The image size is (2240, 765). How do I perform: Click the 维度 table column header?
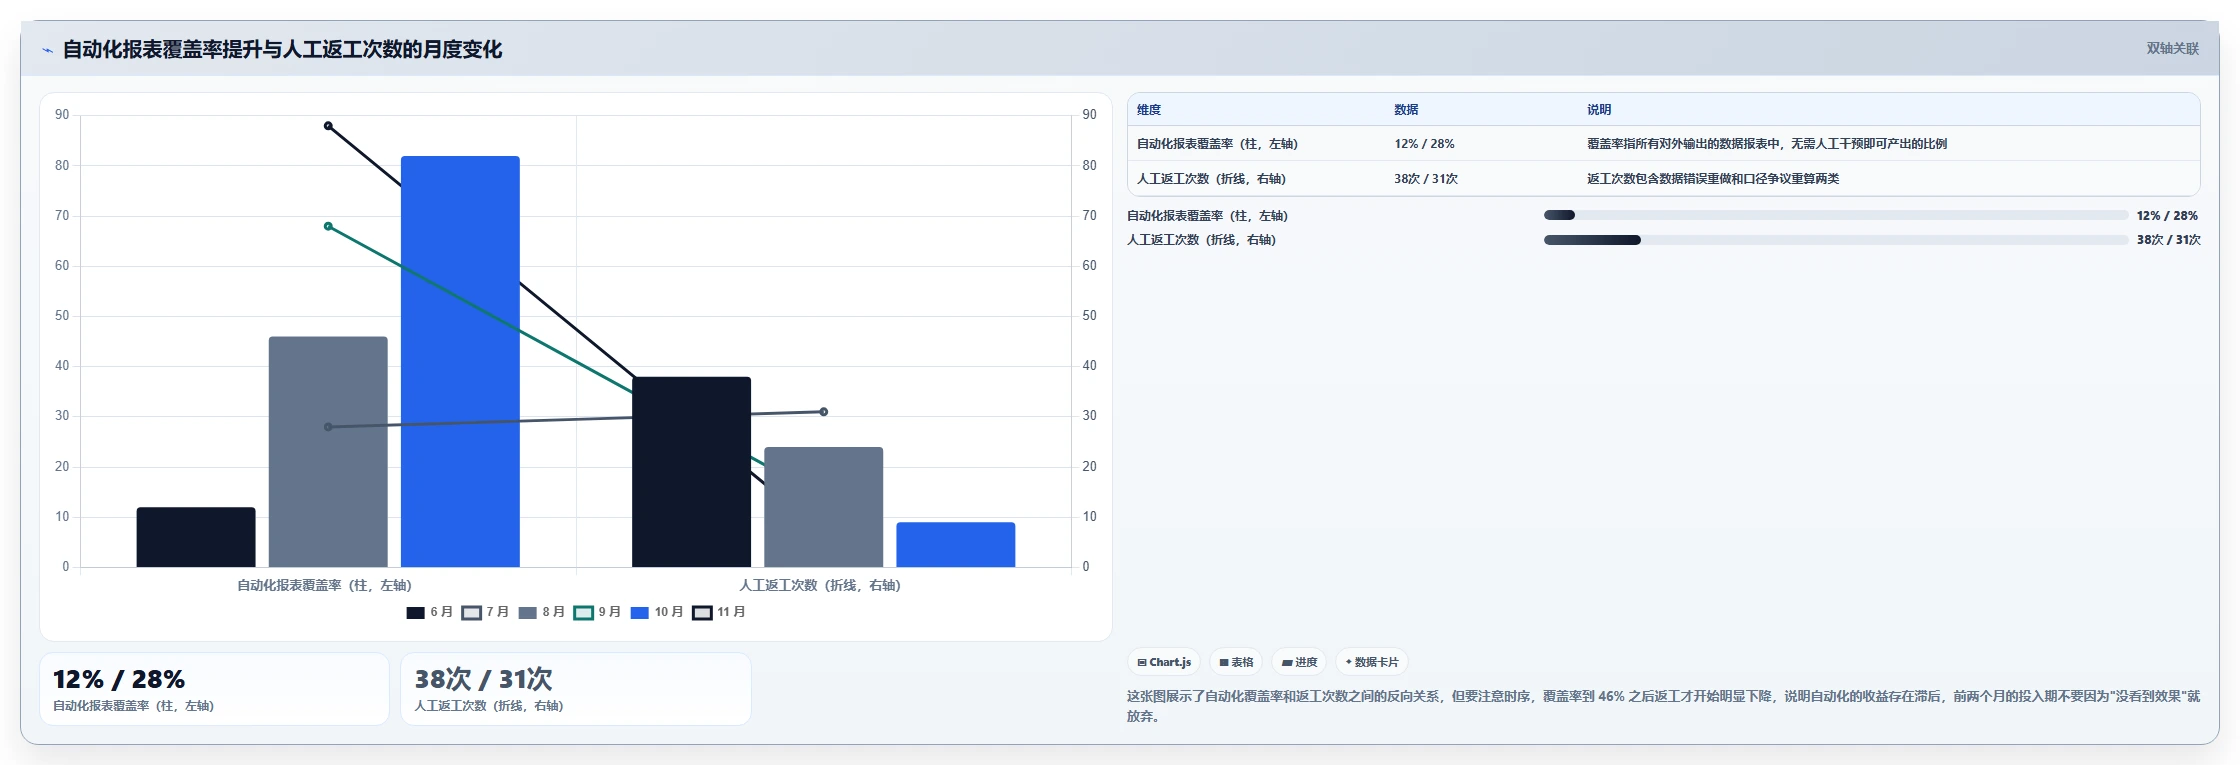coord(1149,110)
